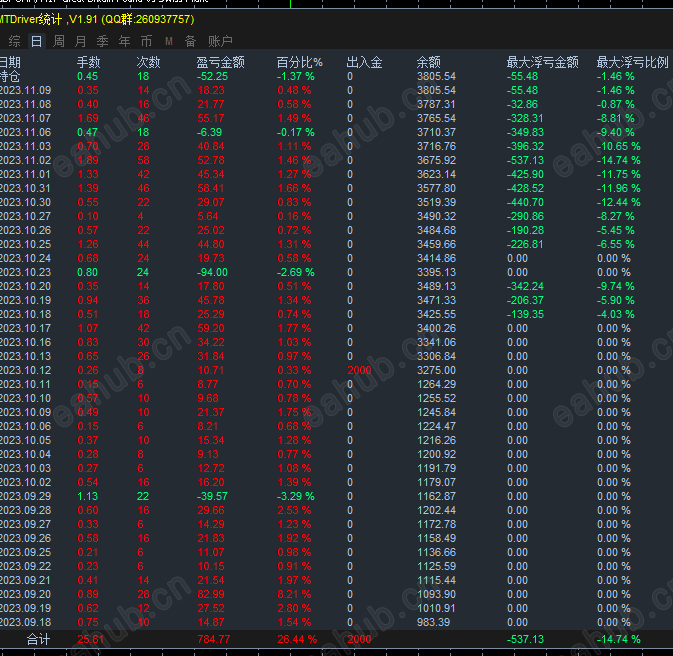Viewport: 673px width, 656px height.
Task: Select the date 2023.11.09
Action: tap(25, 91)
